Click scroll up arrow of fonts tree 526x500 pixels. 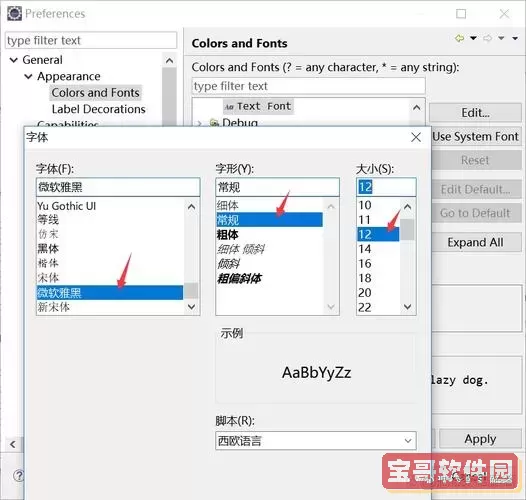417,108
